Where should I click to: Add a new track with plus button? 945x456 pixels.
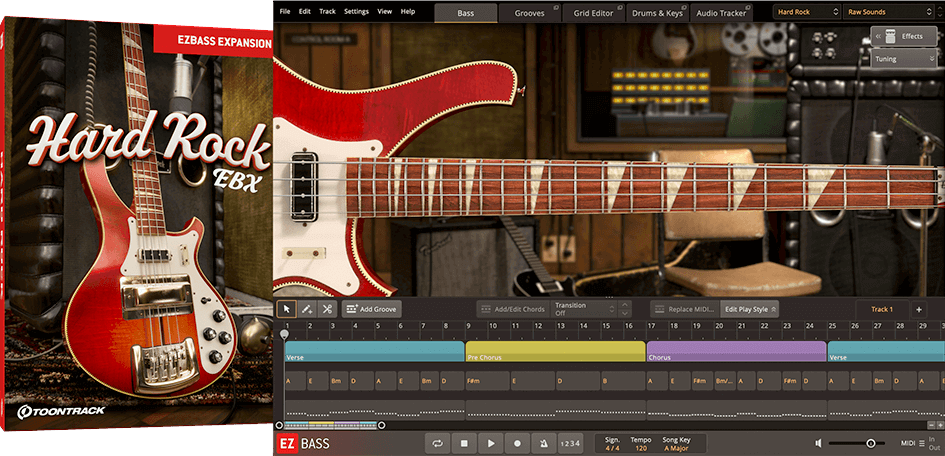pyautogui.click(x=919, y=309)
